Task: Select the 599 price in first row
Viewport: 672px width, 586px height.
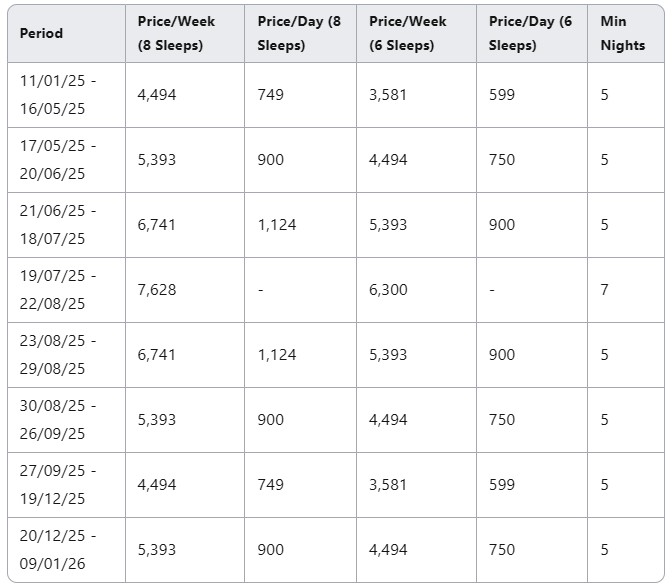Action: pos(502,95)
